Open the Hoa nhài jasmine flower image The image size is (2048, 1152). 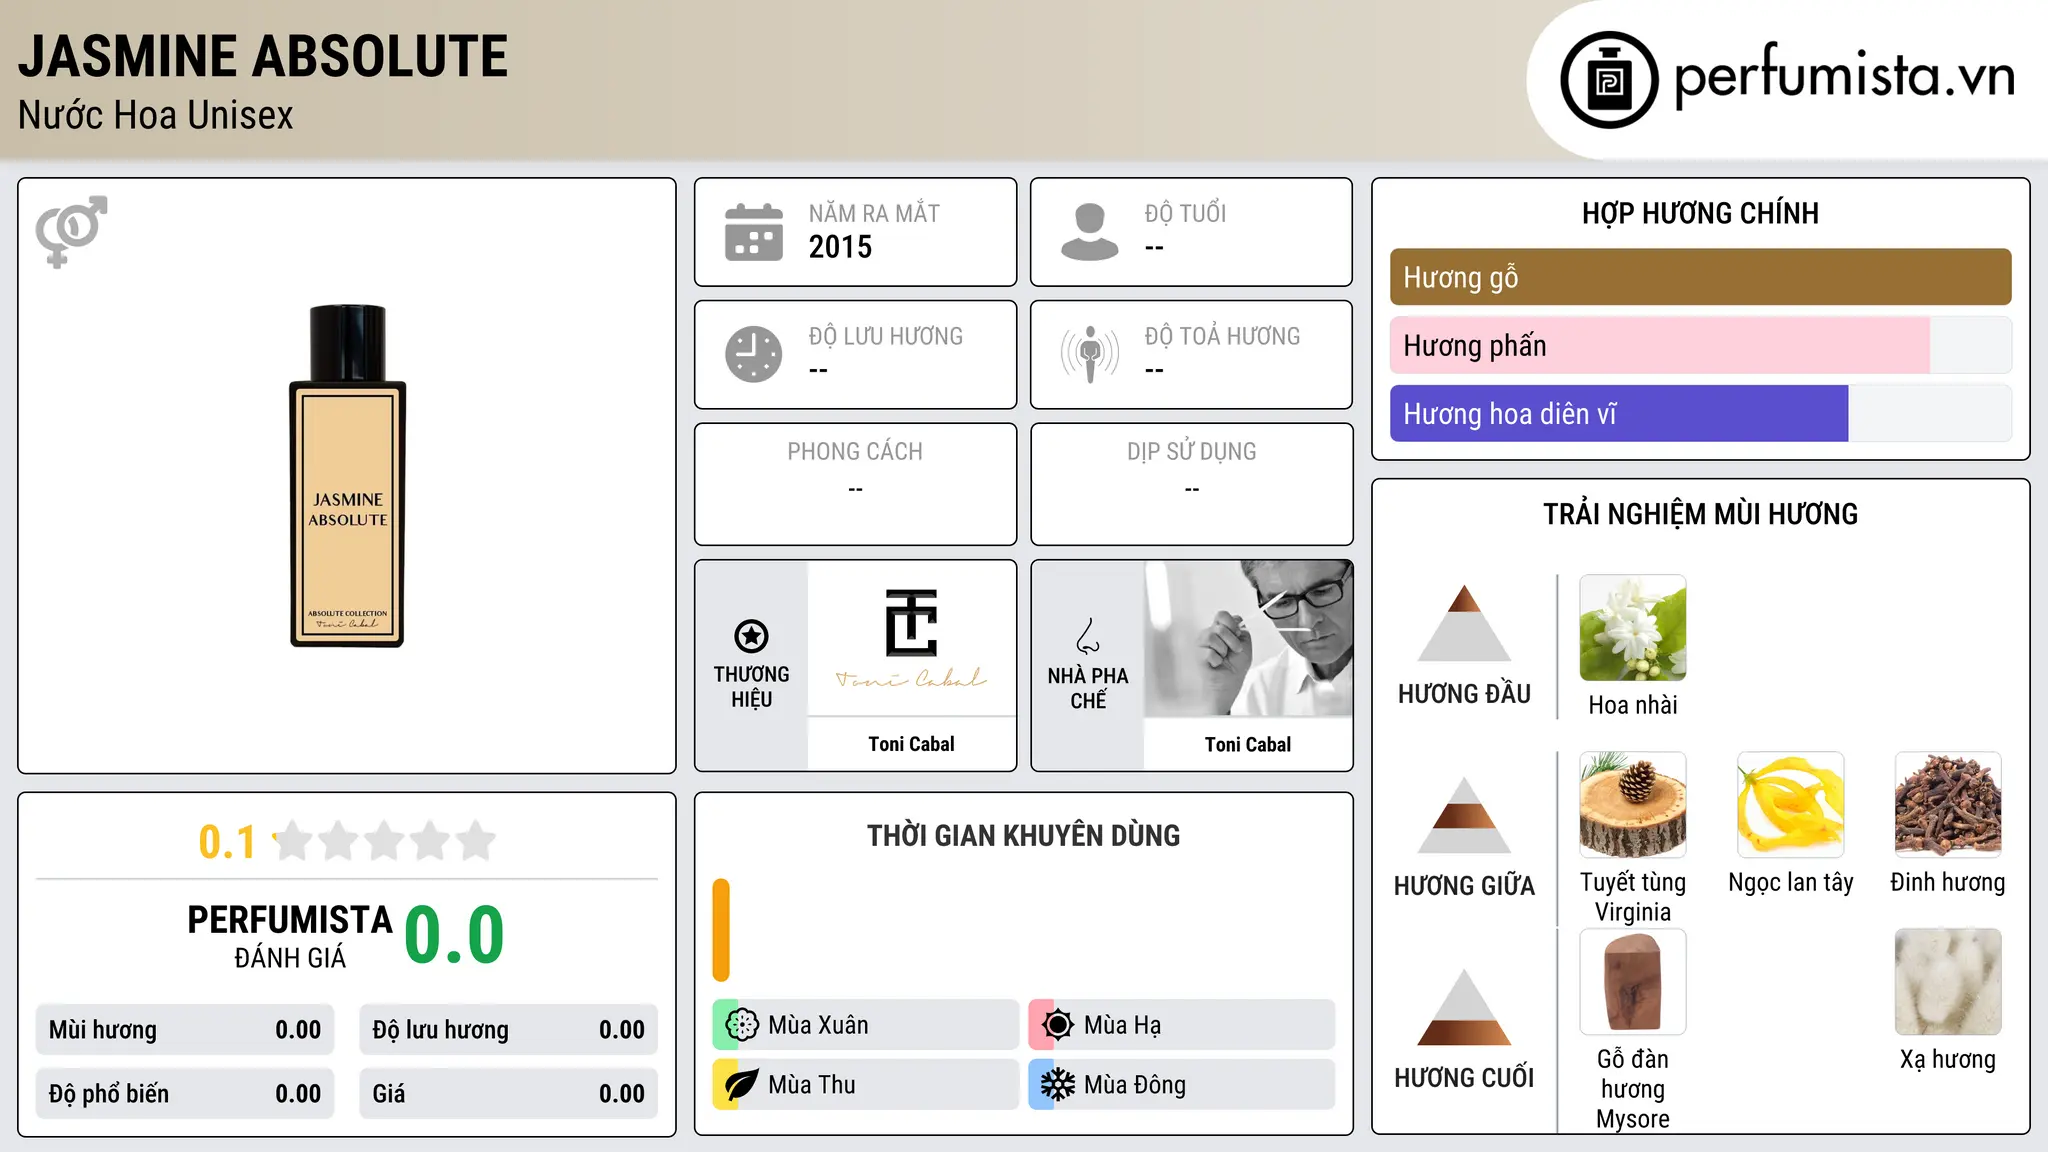[x=1632, y=628]
